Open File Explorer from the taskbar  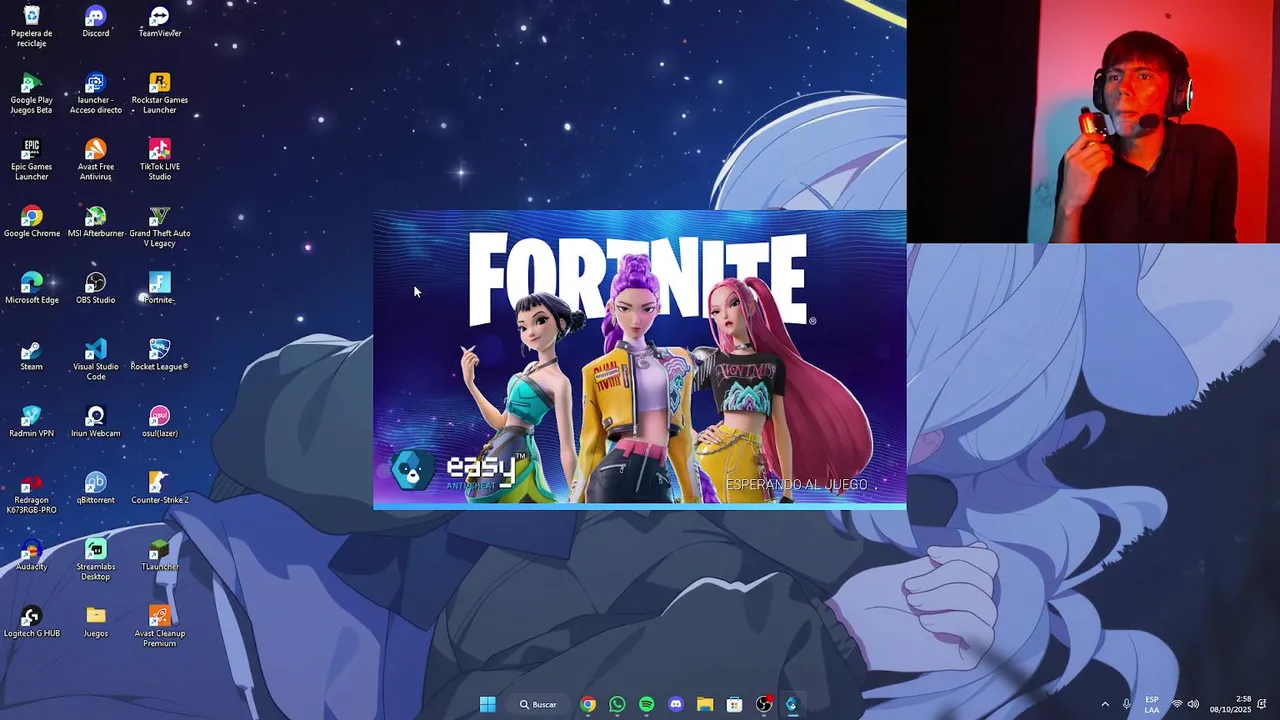tap(705, 704)
